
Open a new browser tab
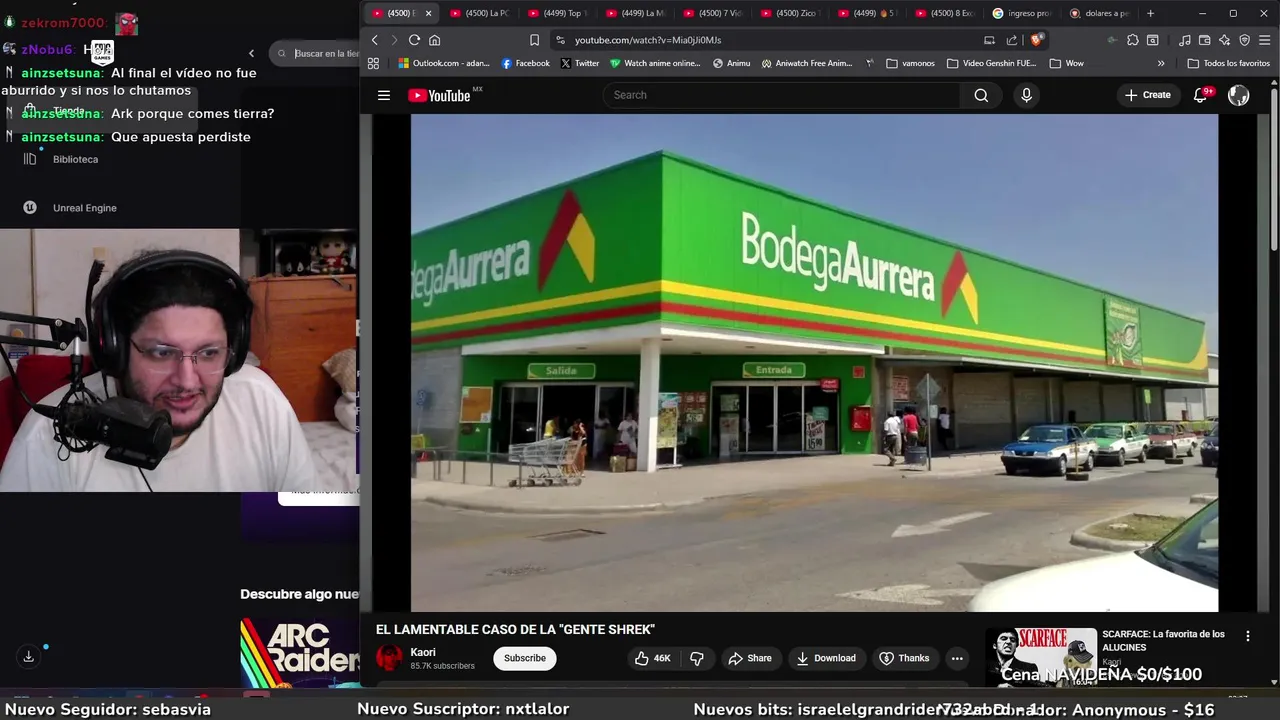tap(1150, 13)
